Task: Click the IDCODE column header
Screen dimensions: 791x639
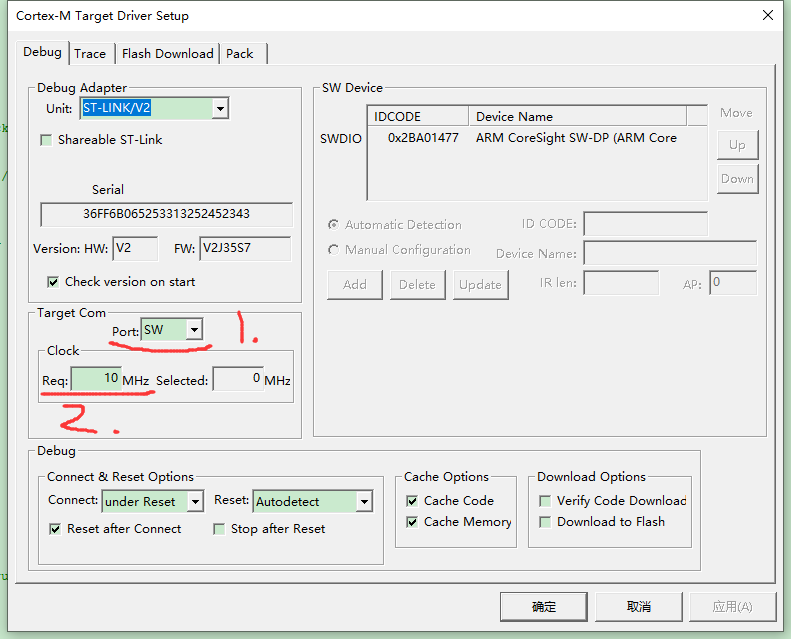Action: [x=418, y=117]
